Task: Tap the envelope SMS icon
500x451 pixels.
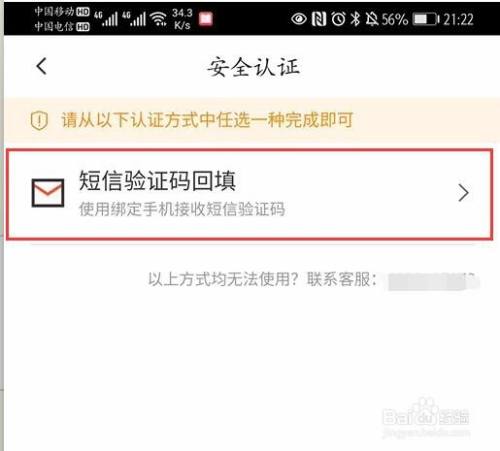Action: tap(48, 193)
